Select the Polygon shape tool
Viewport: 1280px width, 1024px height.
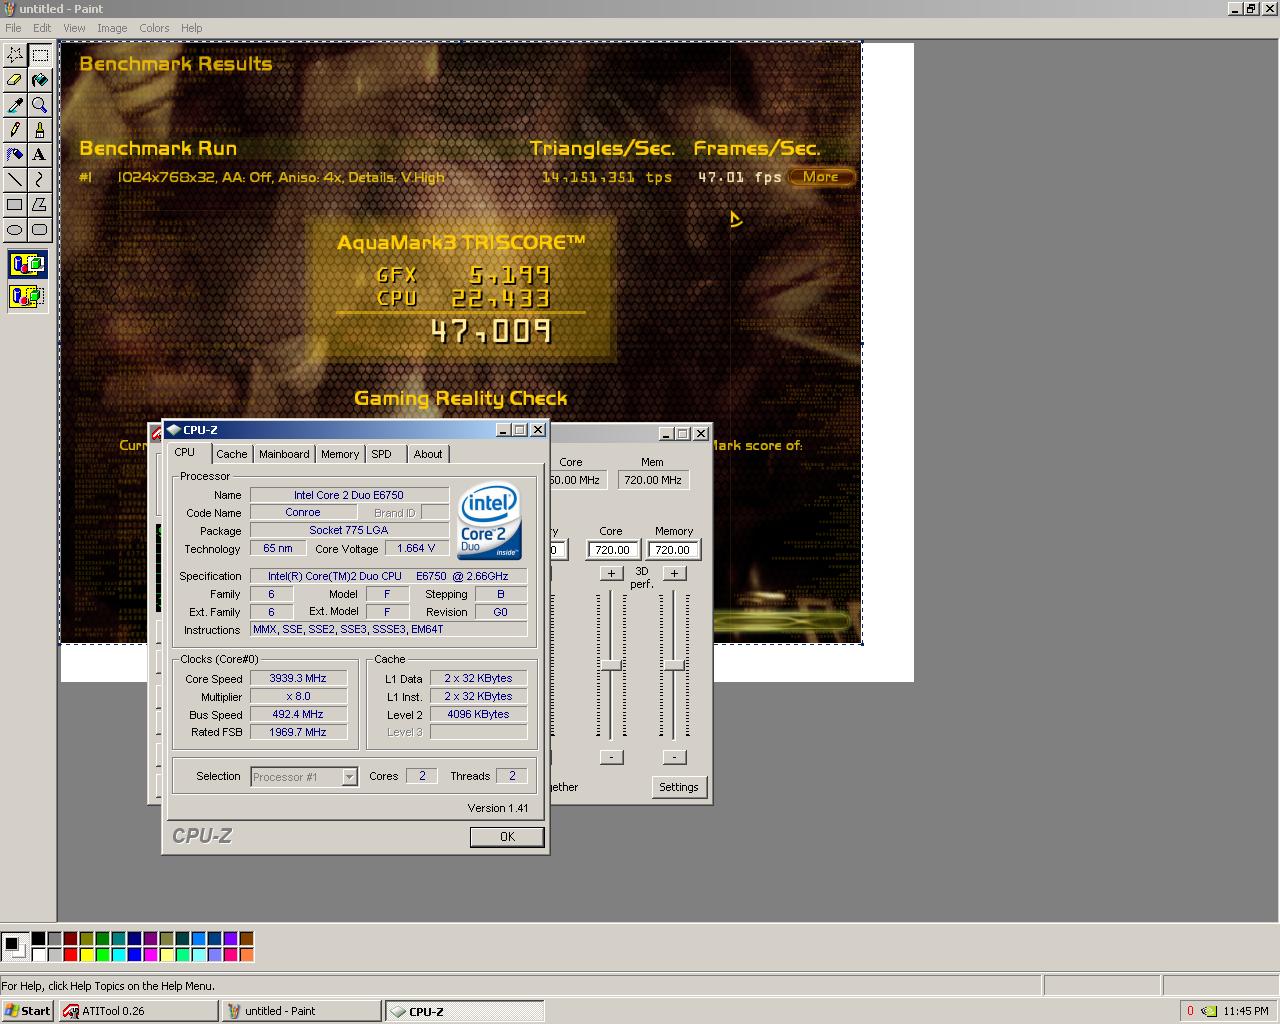40,205
